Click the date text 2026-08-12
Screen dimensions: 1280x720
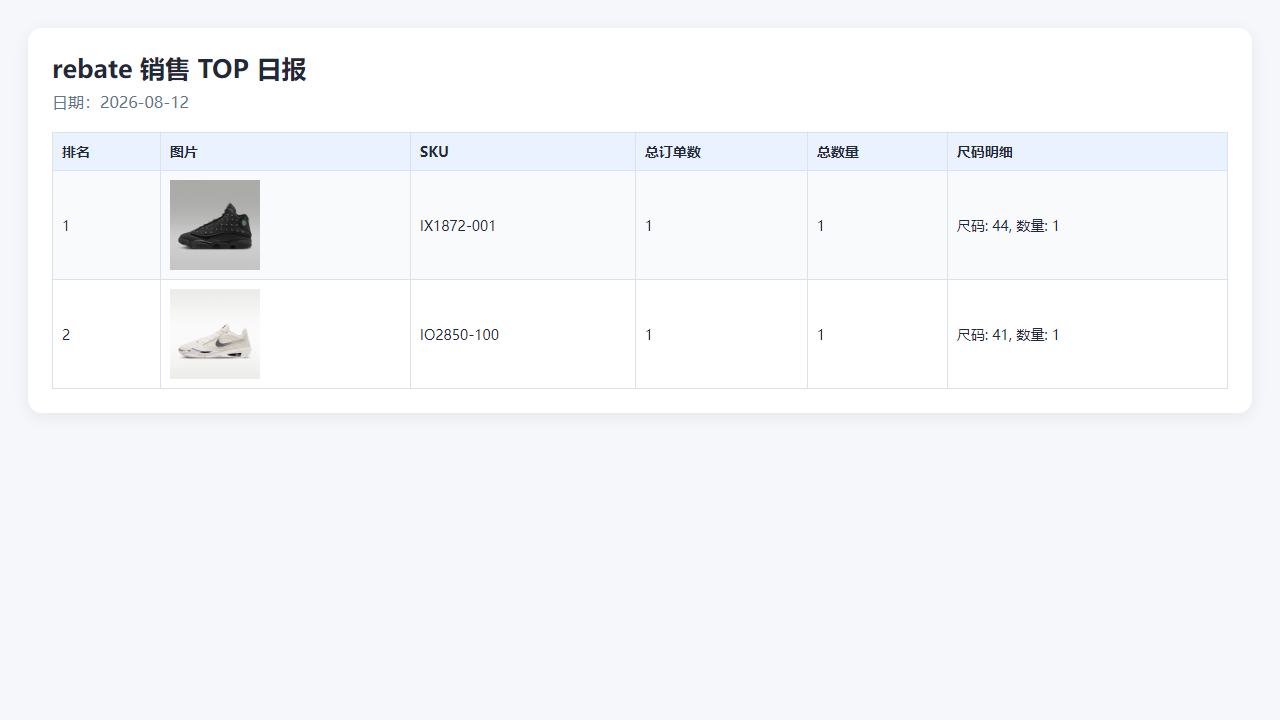coord(144,102)
